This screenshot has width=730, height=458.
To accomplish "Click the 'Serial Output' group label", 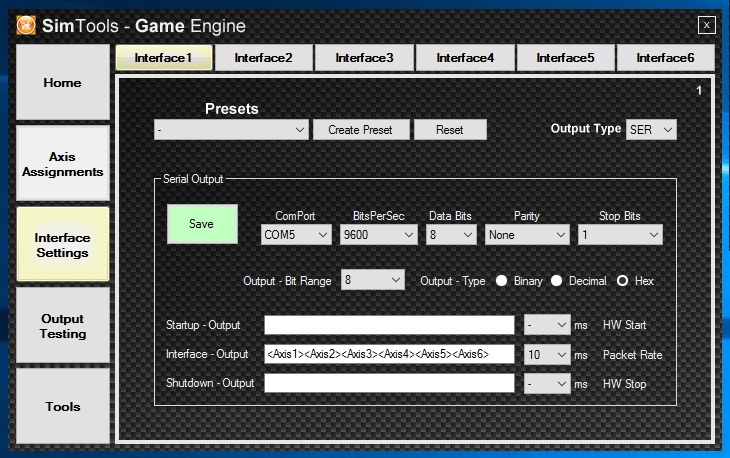I will pyautogui.click(x=193, y=179).
